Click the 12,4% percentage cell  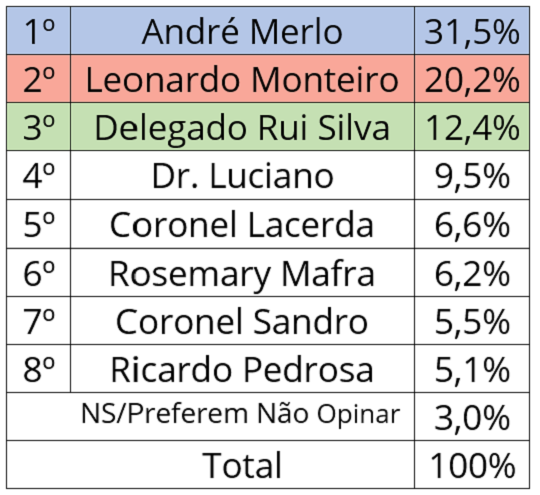point(472,127)
